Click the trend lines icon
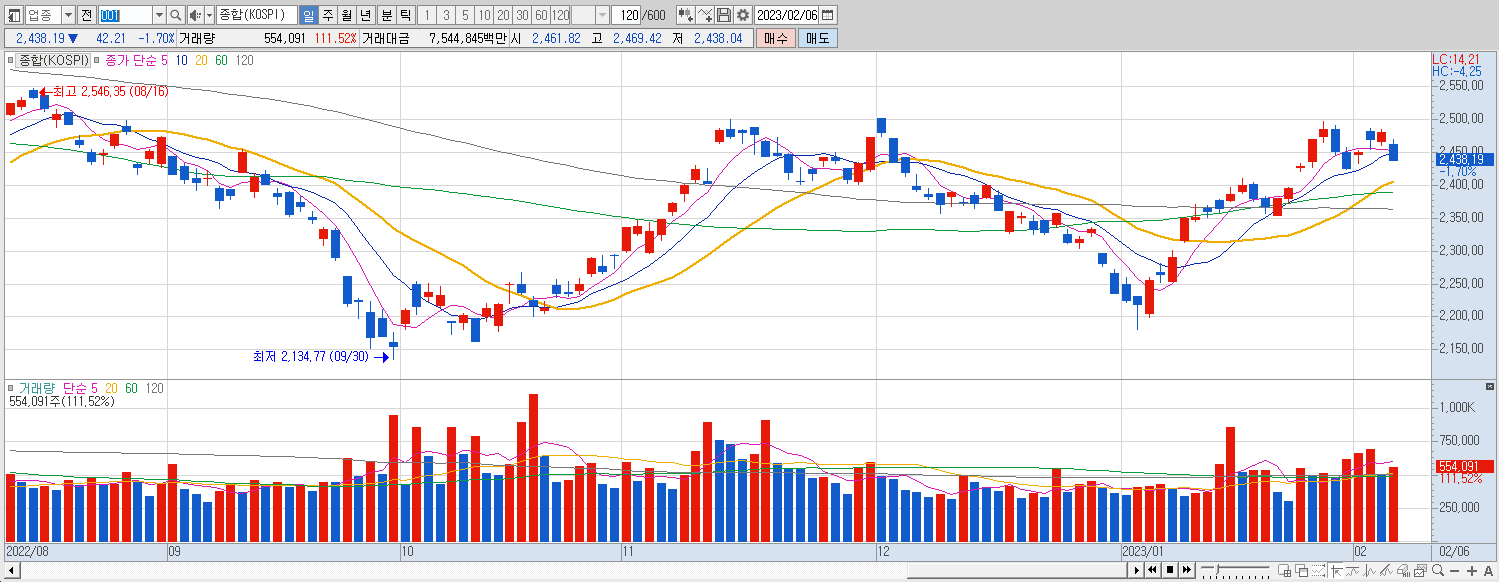 click(x=1386, y=571)
